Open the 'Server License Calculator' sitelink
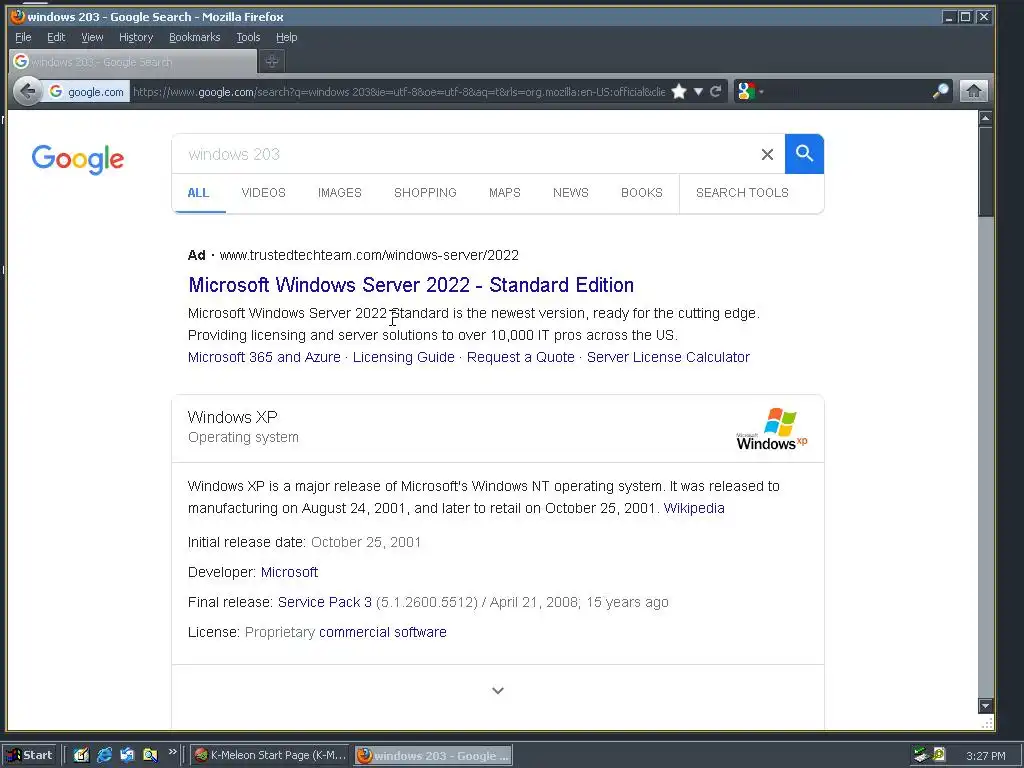 point(668,357)
